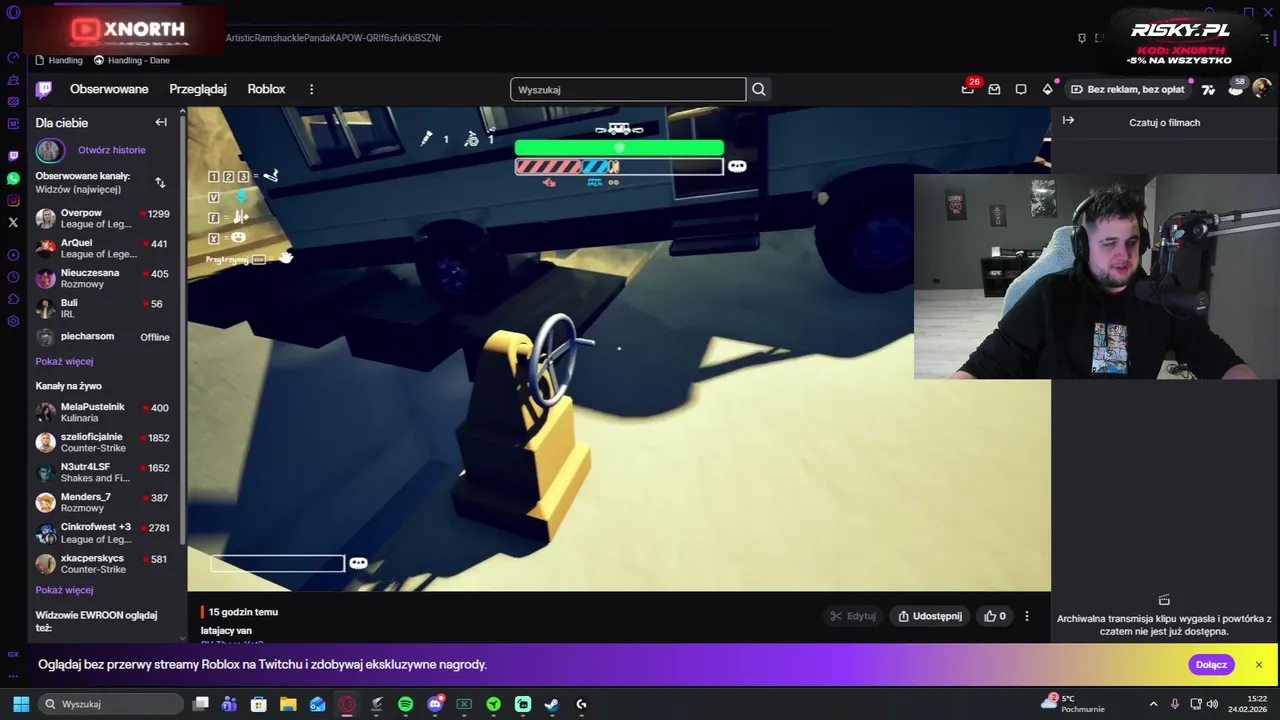Viewport: 1280px width, 720px height.
Task: Open Instagram in Opera sidebar
Action: 13,200
